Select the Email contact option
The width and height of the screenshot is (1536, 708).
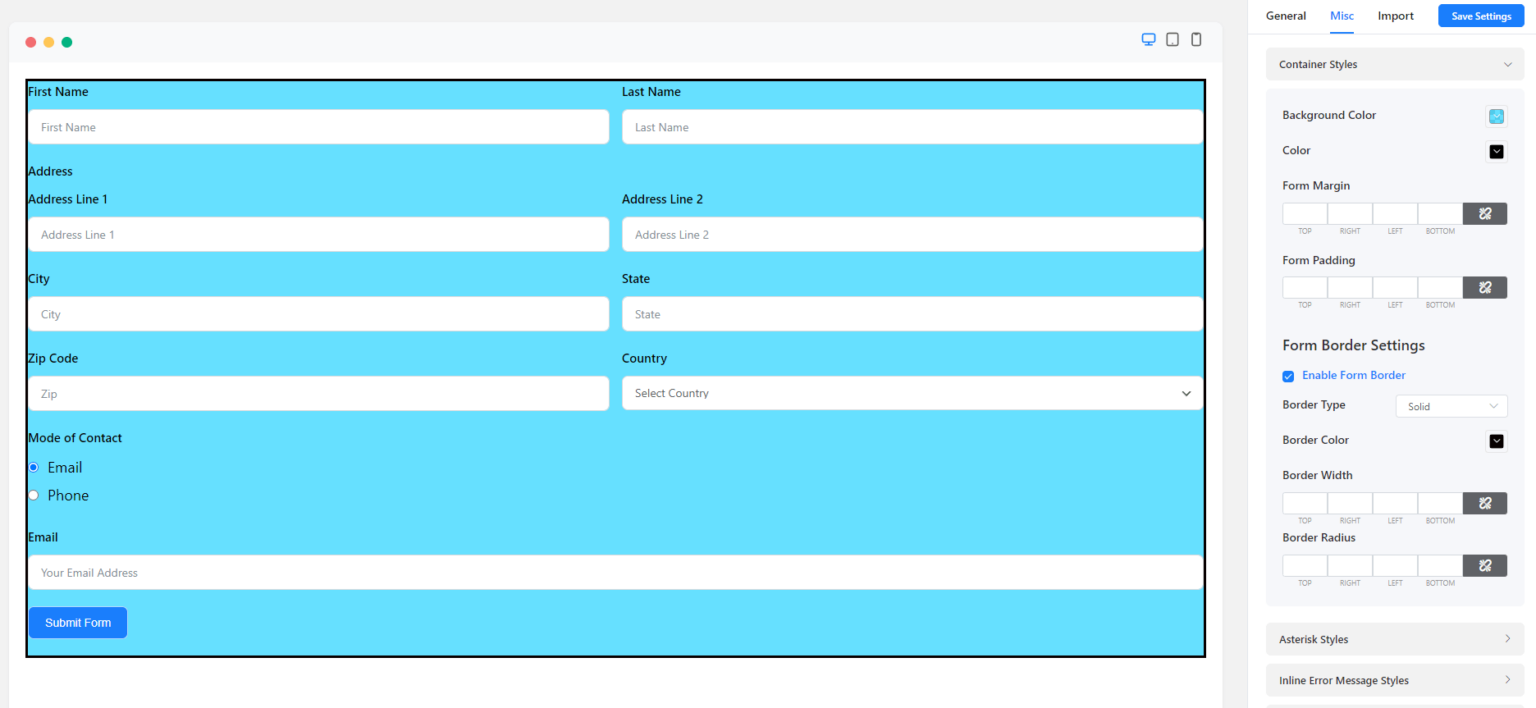[x=33, y=467]
